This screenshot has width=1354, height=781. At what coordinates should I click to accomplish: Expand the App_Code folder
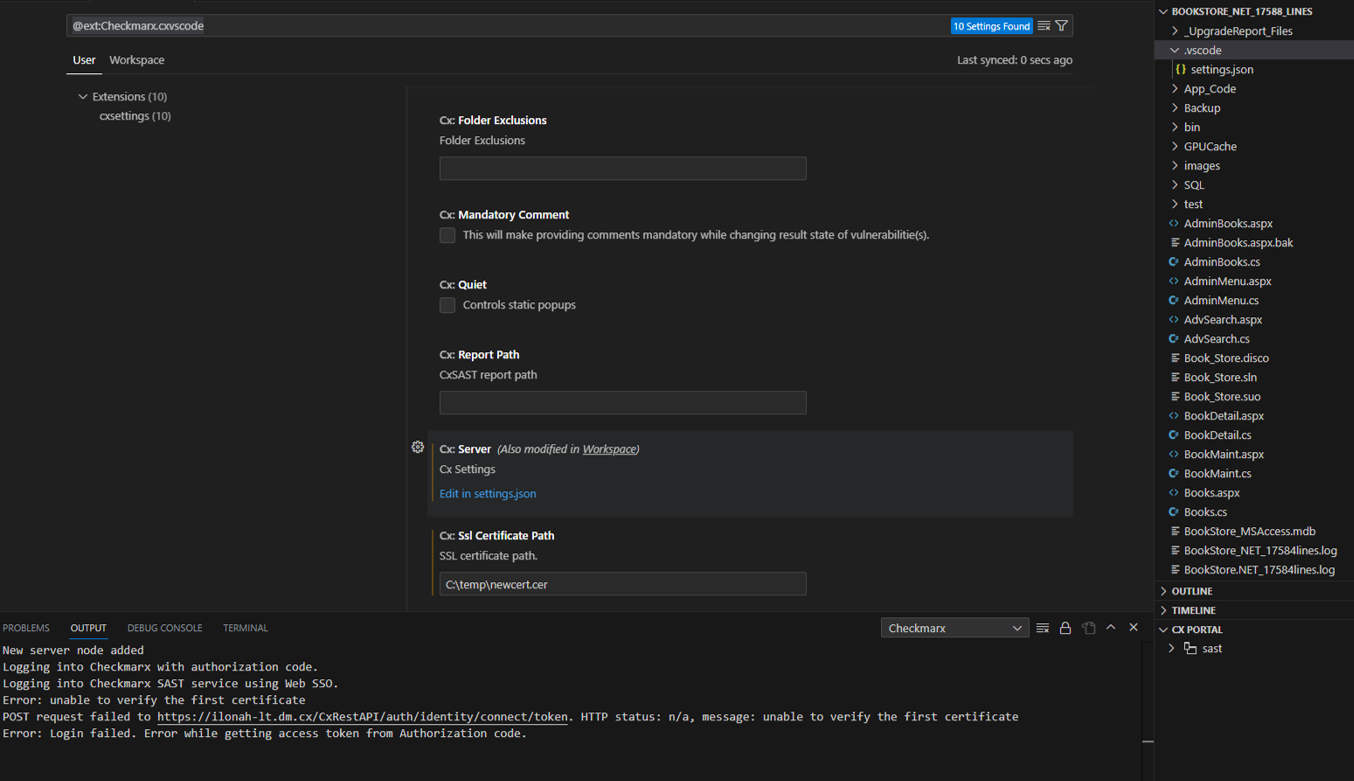(x=1175, y=89)
